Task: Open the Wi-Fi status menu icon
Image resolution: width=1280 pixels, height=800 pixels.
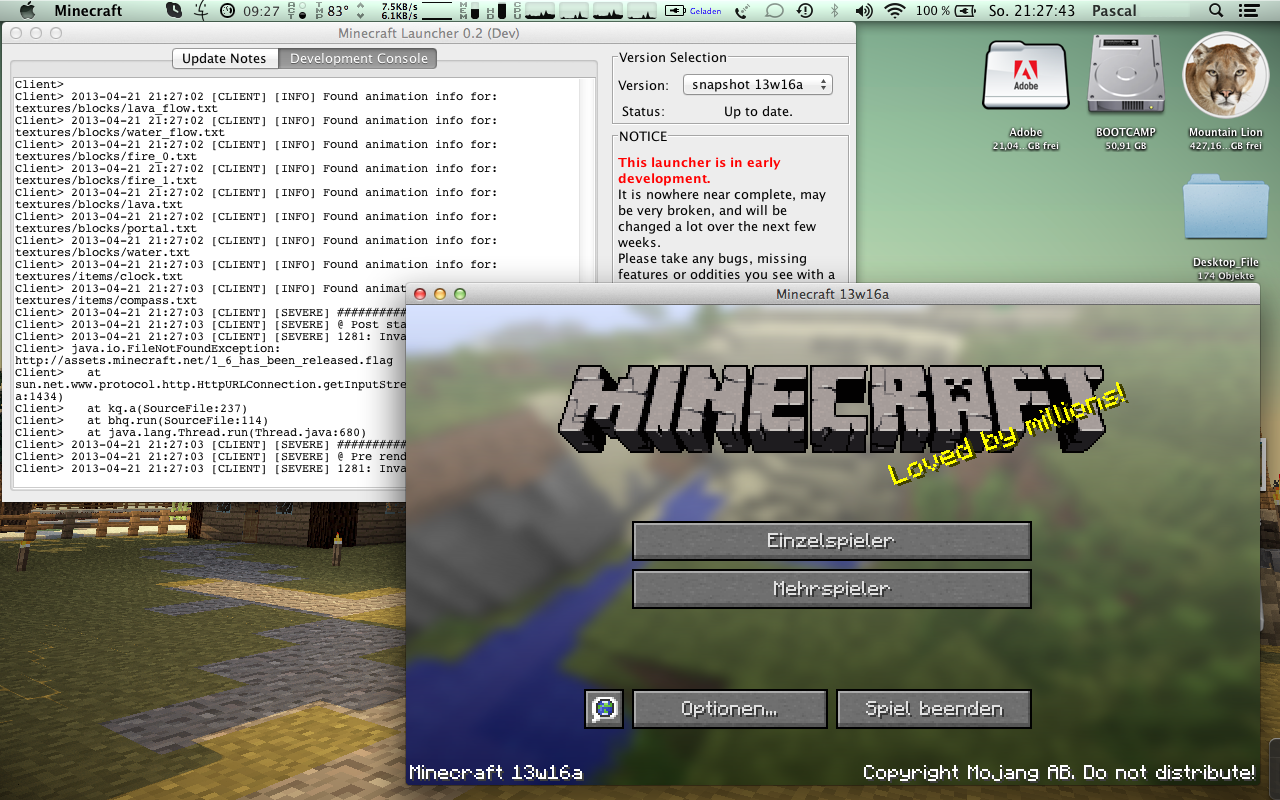Action: pyautogui.click(x=895, y=11)
